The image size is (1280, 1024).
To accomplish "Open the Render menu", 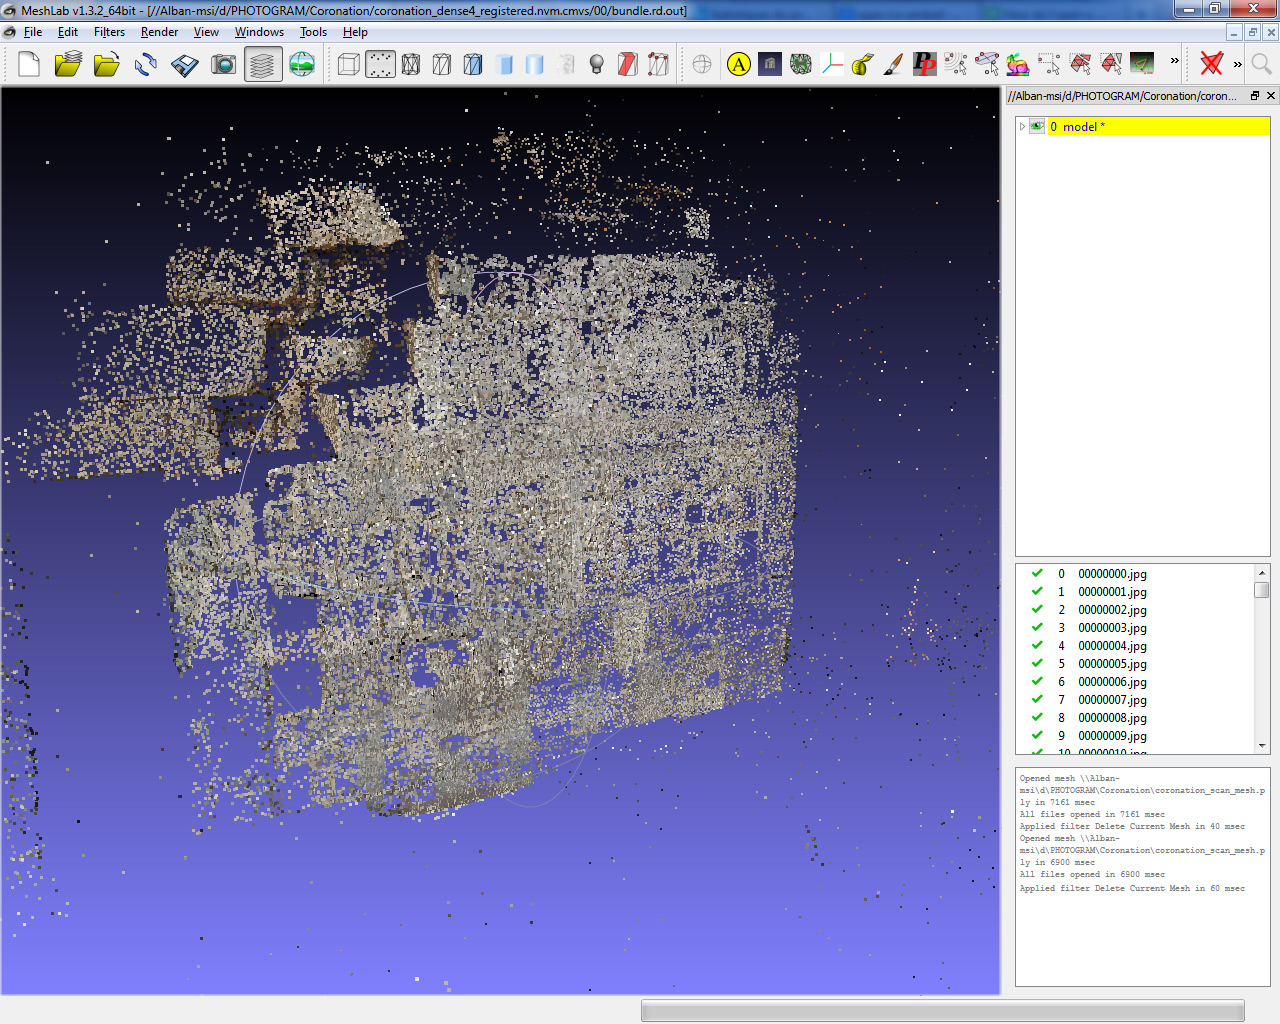I will 159,32.
